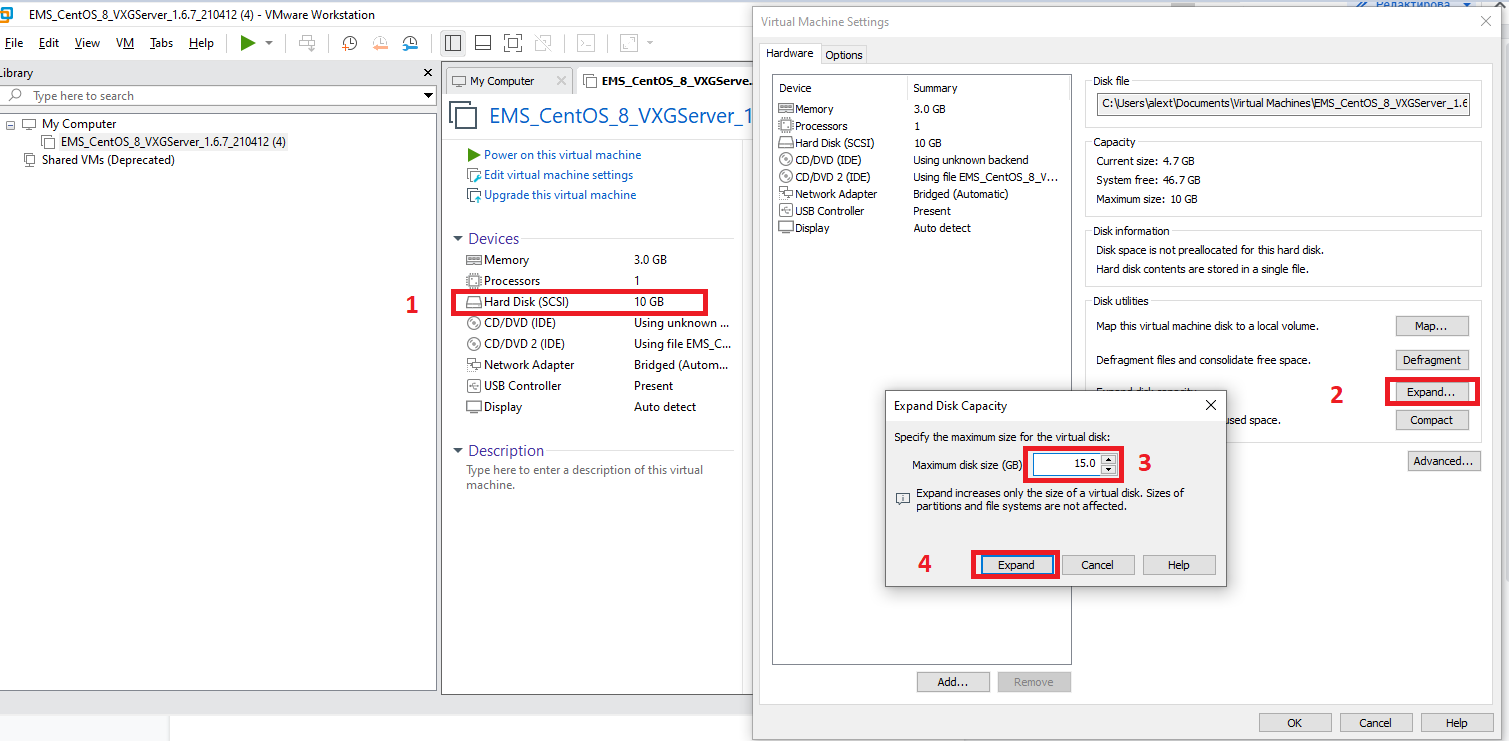Toggle the thumbnail bar icon in toolbar
This screenshot has width=1509, height=741.
coord(483,43)
